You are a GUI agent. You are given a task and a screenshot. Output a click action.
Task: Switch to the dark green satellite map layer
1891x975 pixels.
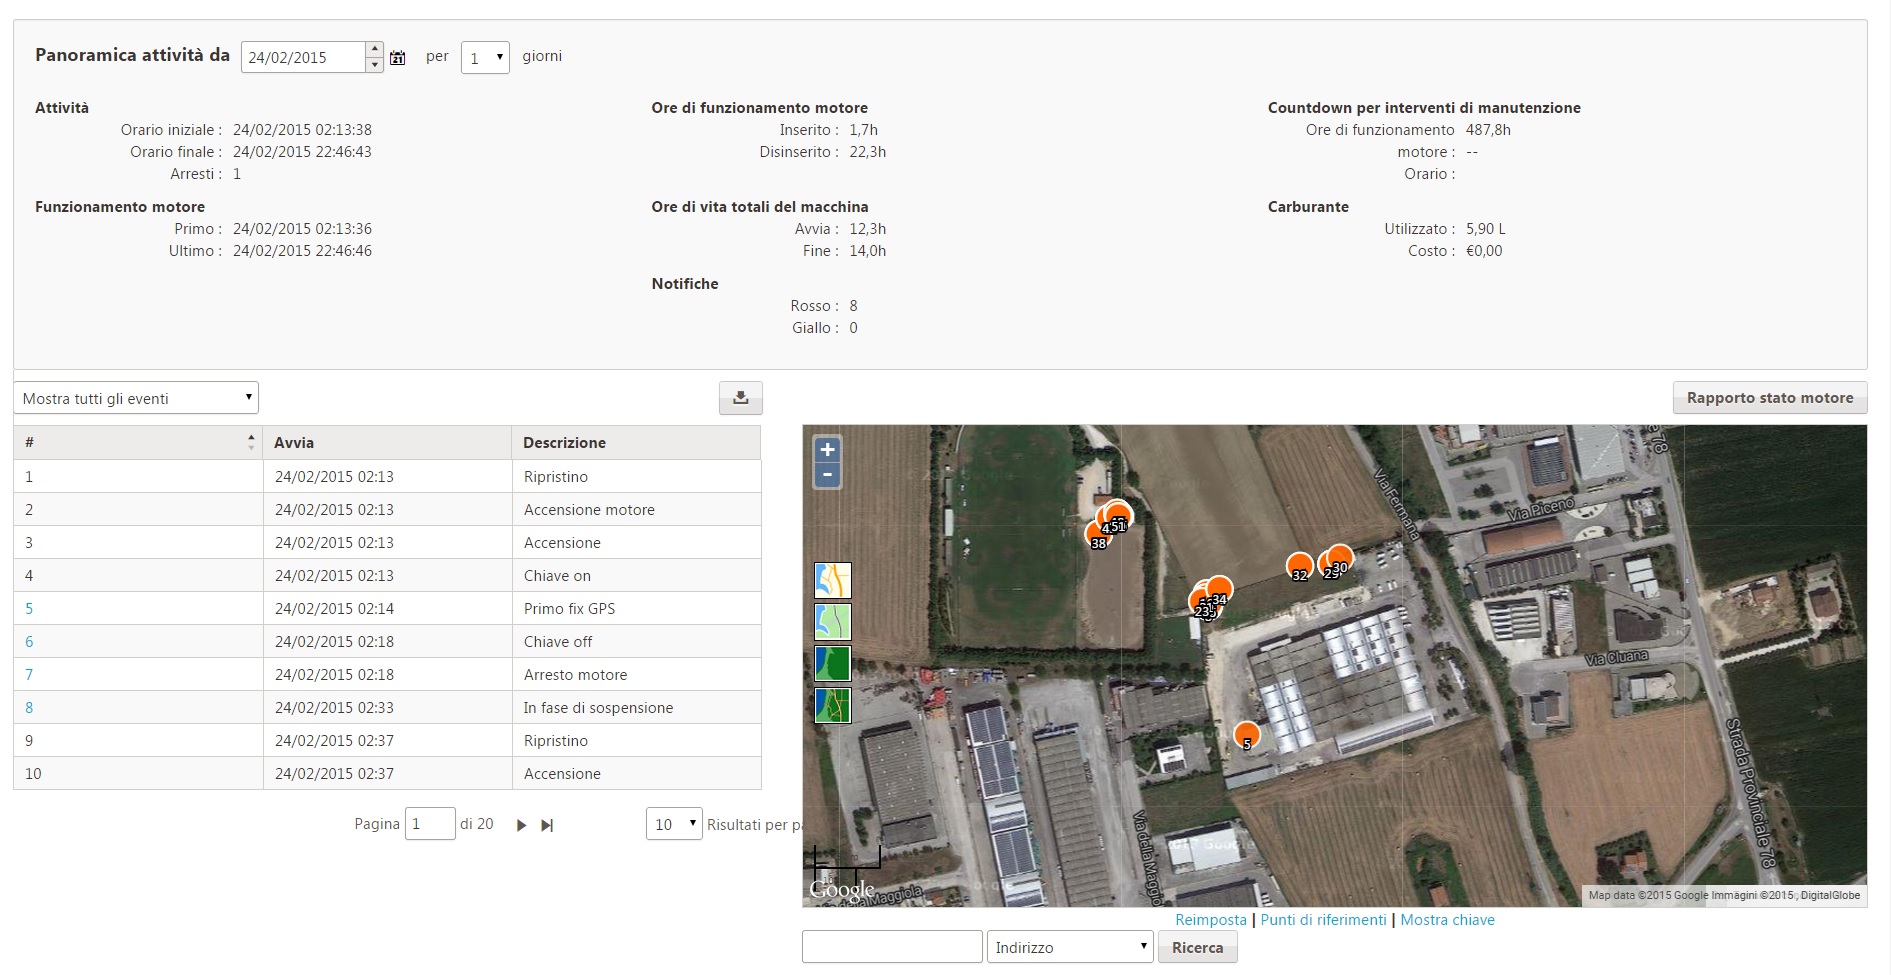pos(832,664)
